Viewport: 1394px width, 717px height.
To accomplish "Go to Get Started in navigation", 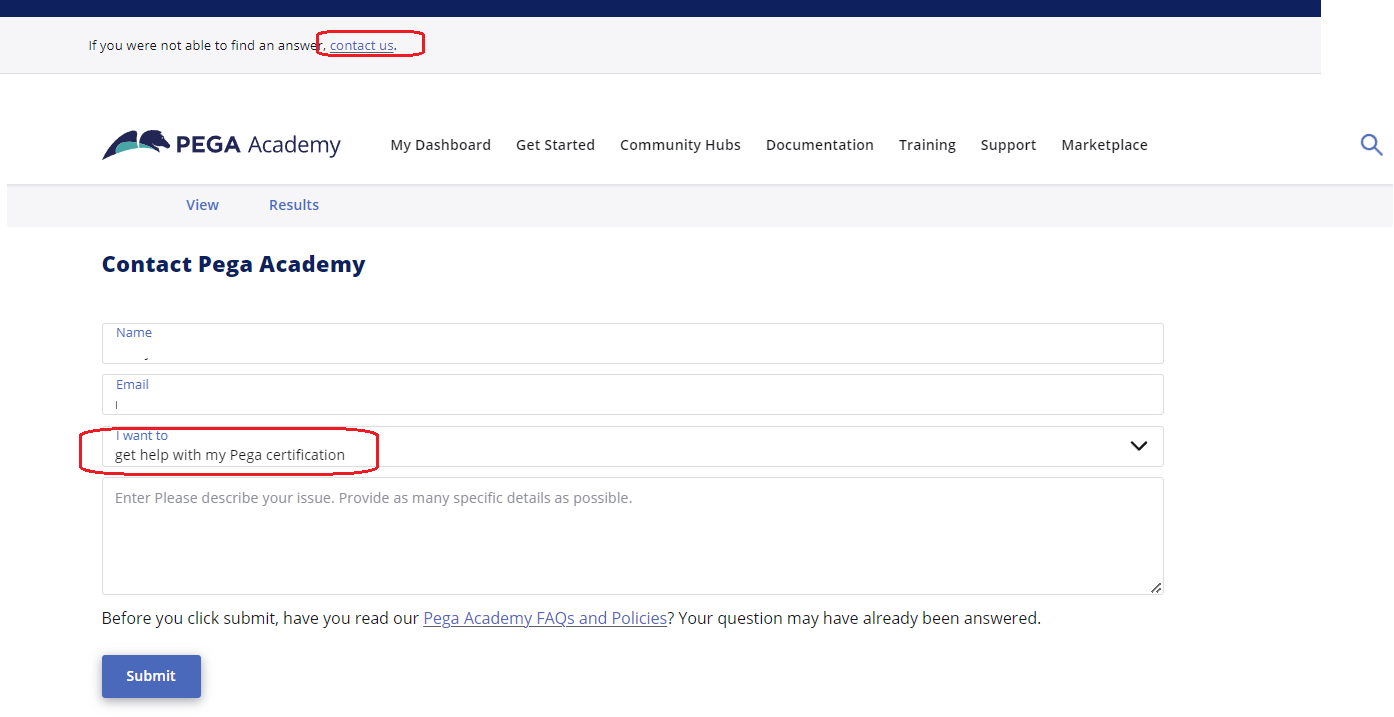I will click(x=555, y=145).
